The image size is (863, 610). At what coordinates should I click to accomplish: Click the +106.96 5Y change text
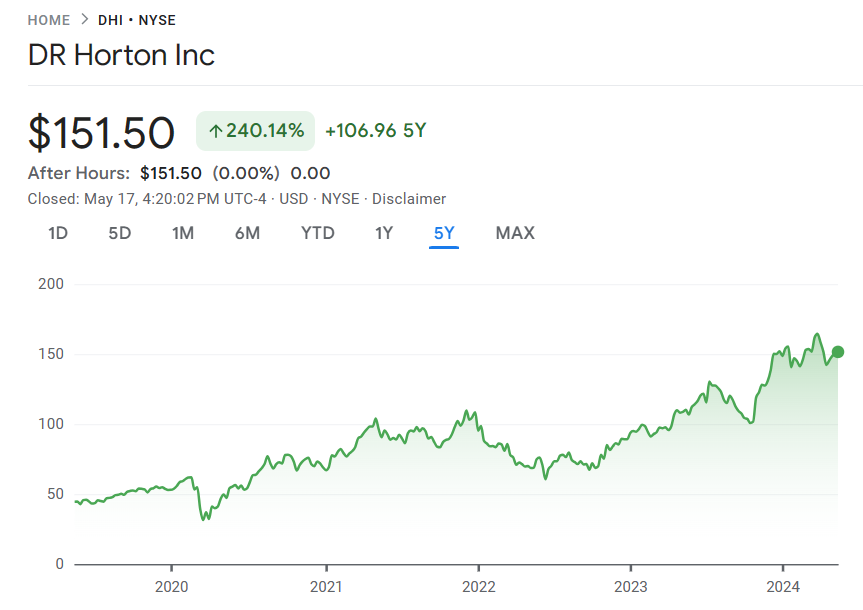pyautogui.click(x=376, y=131)
